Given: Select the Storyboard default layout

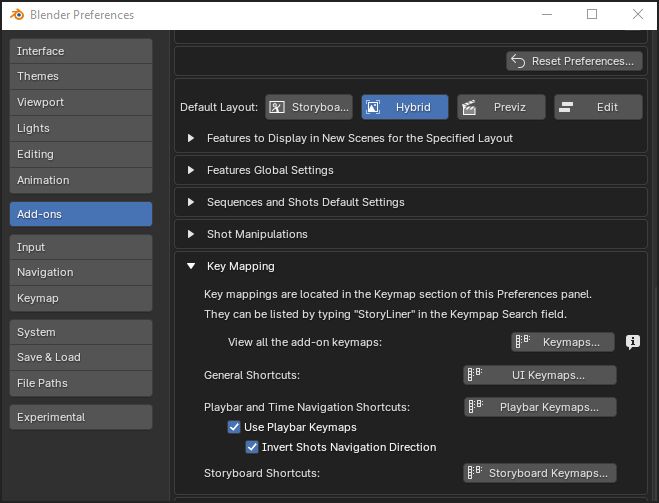Looking at the screenshot, I should (x=309, y=107).
